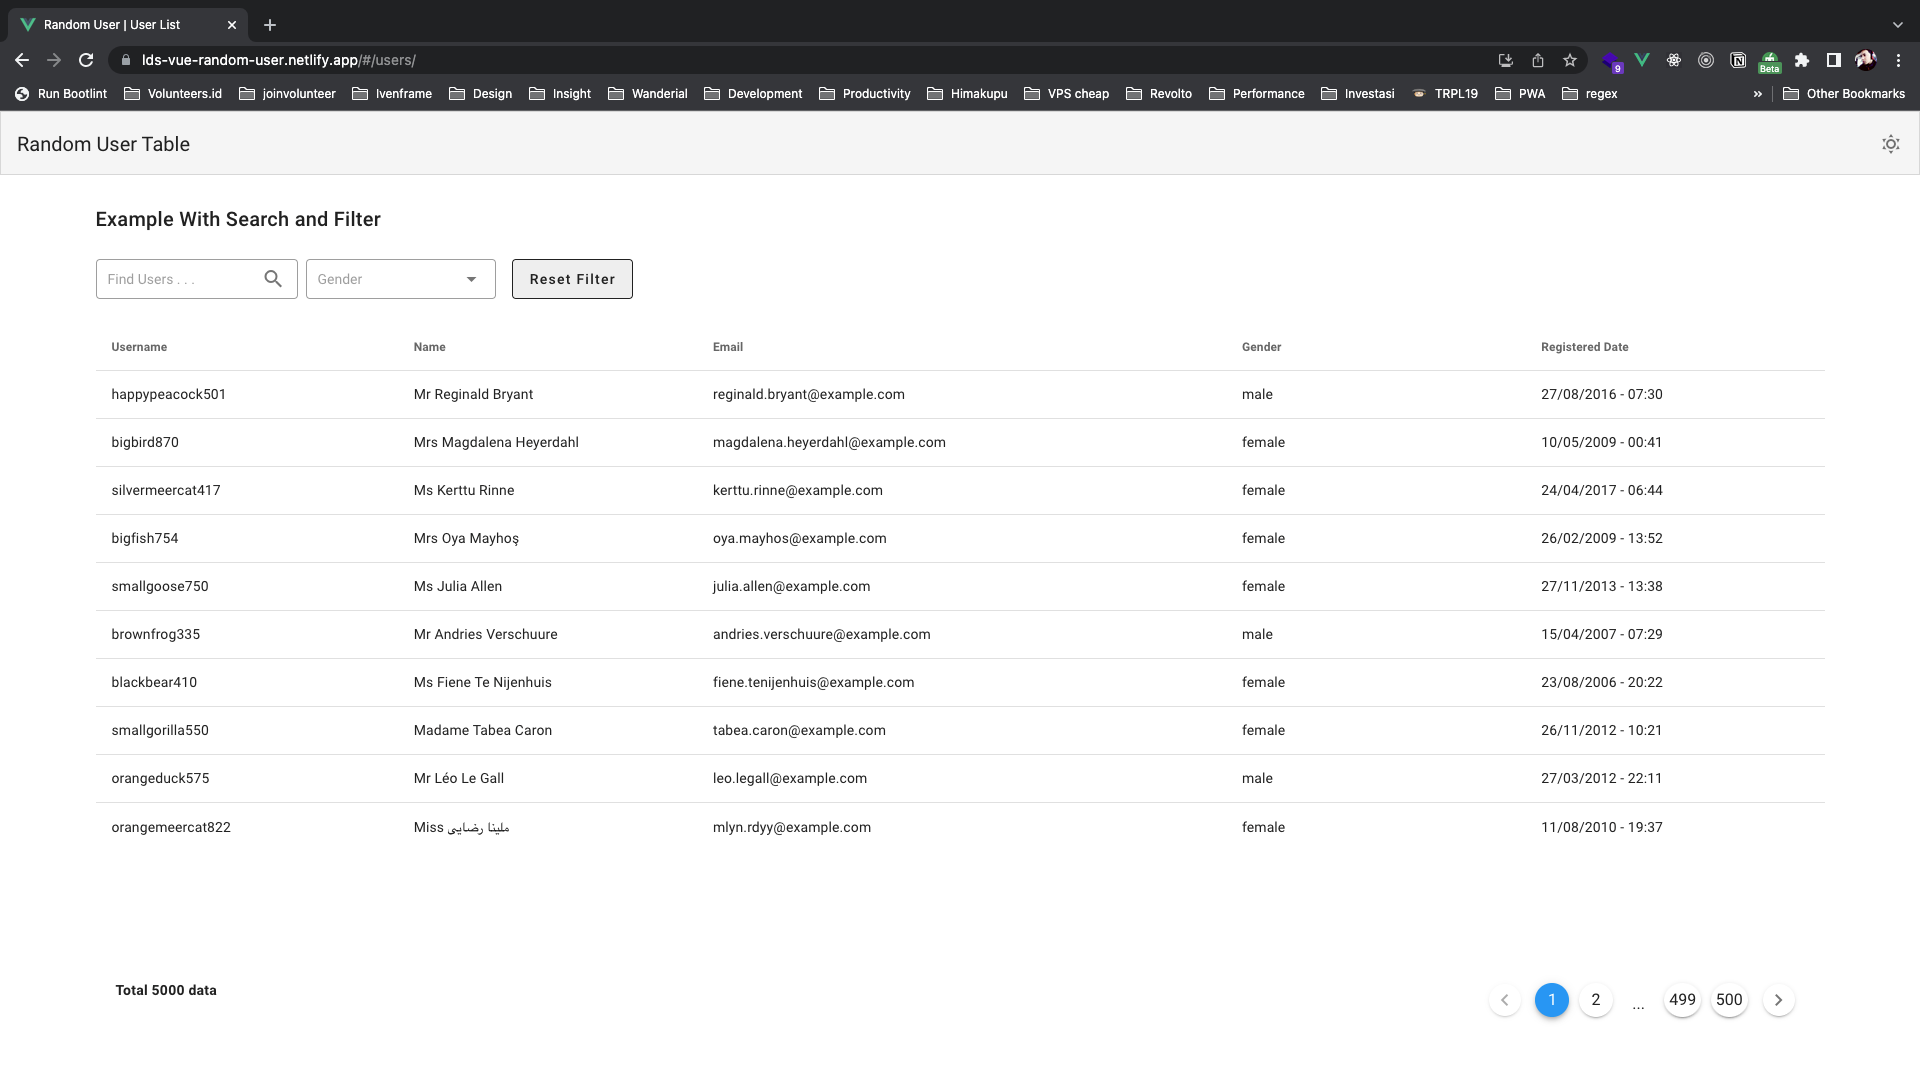Click the dark mode toggle icon
Image resolution: width=1920 pixels, height=1080 pixels.
[x=1891, y=144]
